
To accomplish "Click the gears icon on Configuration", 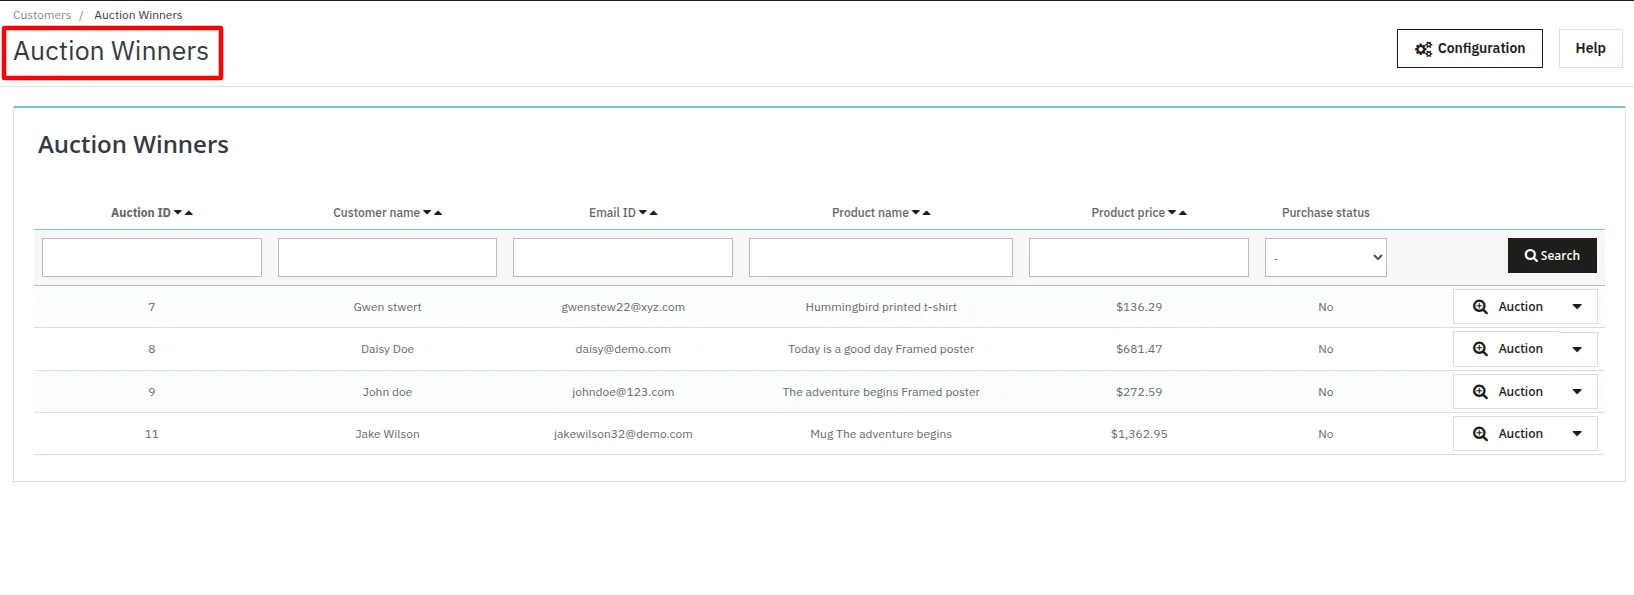I will (x=1424, y=49).
